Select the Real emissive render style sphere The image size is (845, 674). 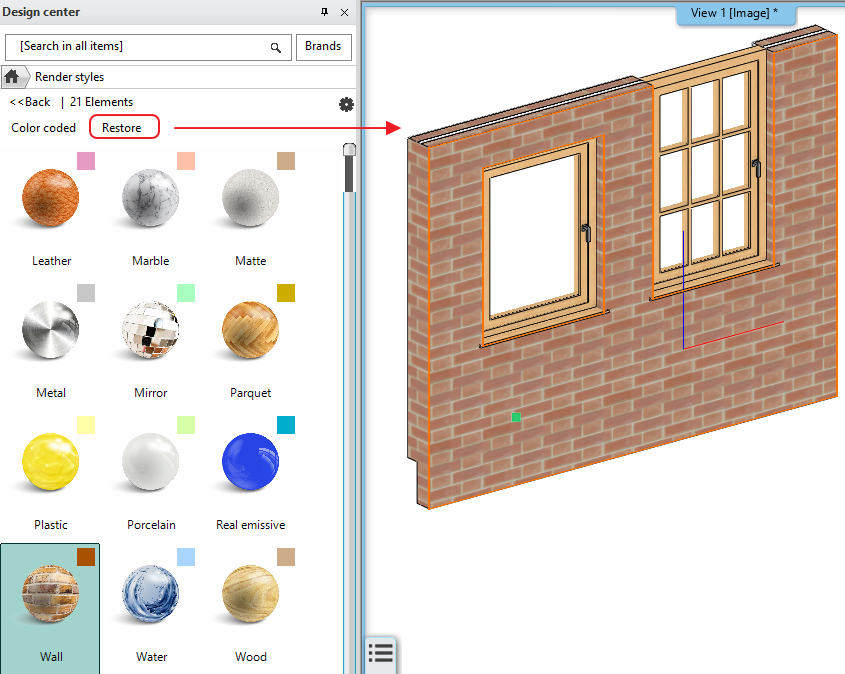[x=250, y=462]
